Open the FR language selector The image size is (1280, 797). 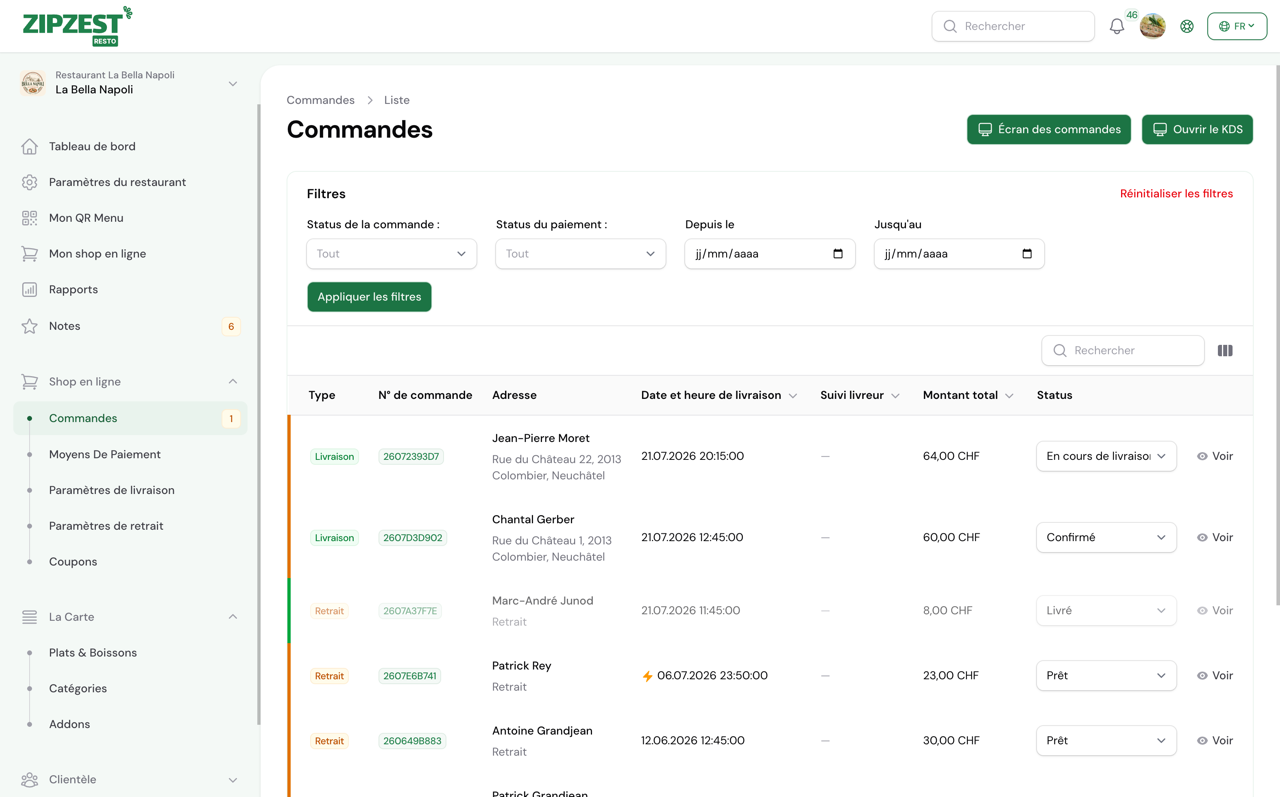[x=1237, y=26]
